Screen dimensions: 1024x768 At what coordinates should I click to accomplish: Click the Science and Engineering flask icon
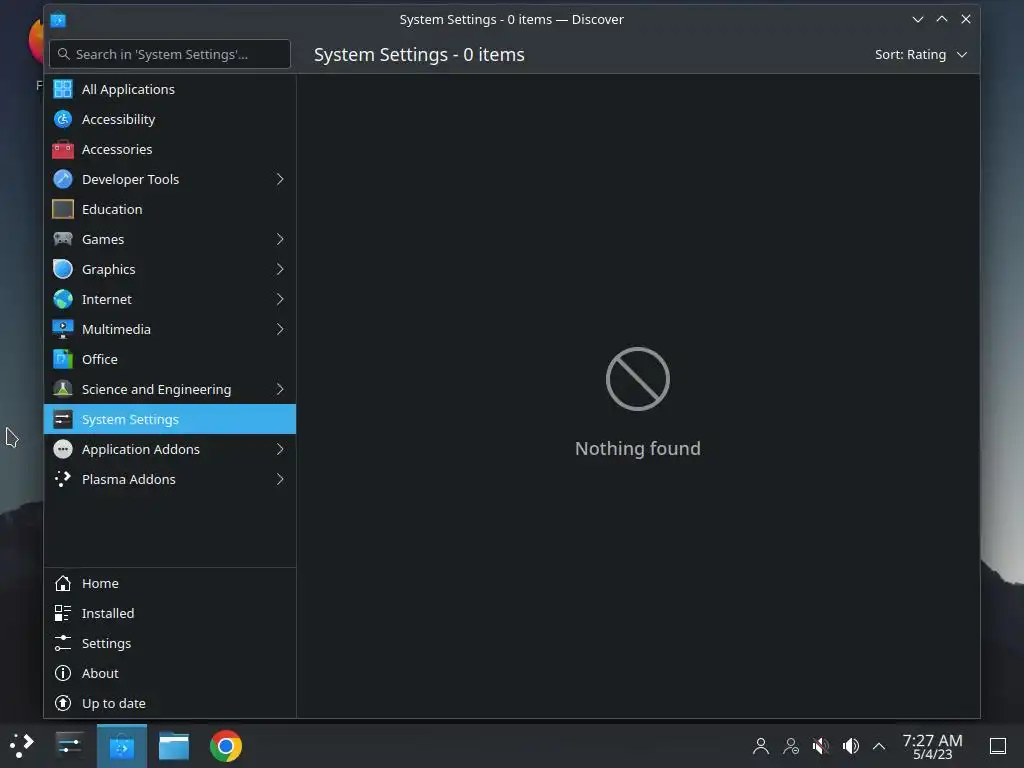(x=63, y=389)
